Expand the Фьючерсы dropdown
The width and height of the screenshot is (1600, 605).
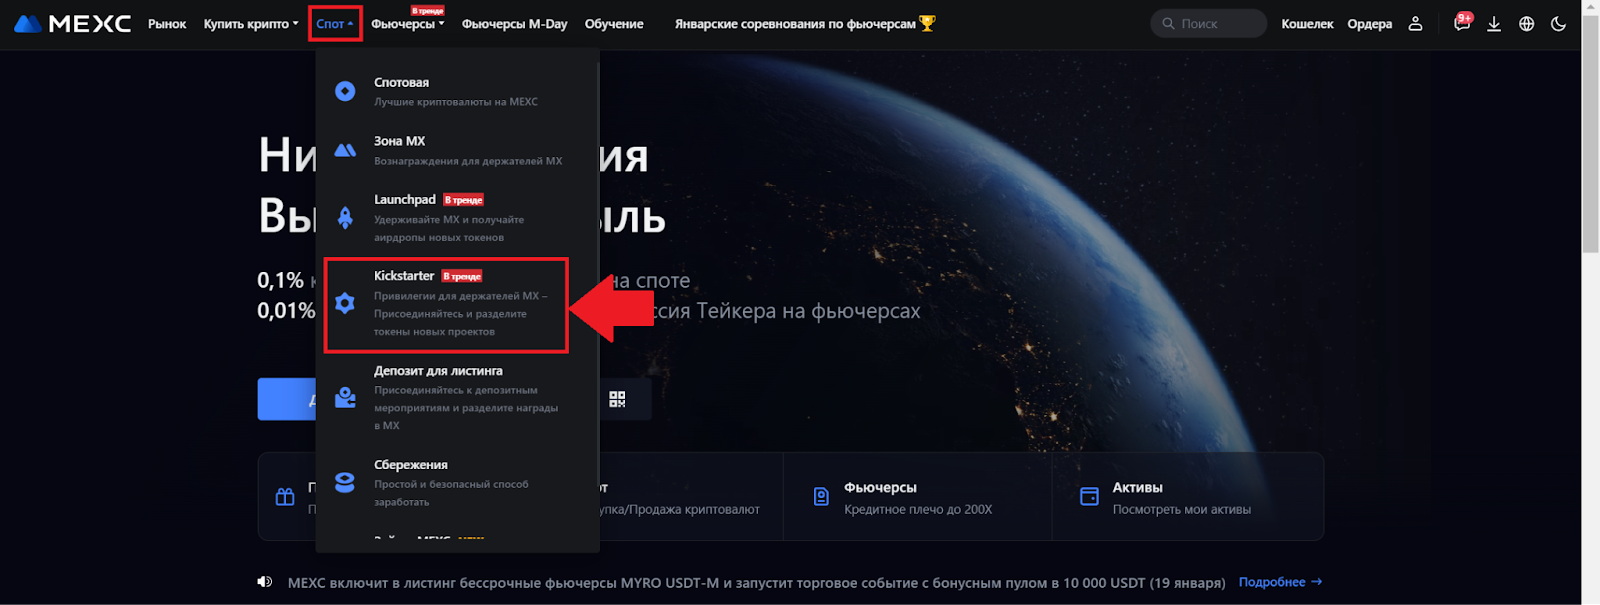point(407,24)
